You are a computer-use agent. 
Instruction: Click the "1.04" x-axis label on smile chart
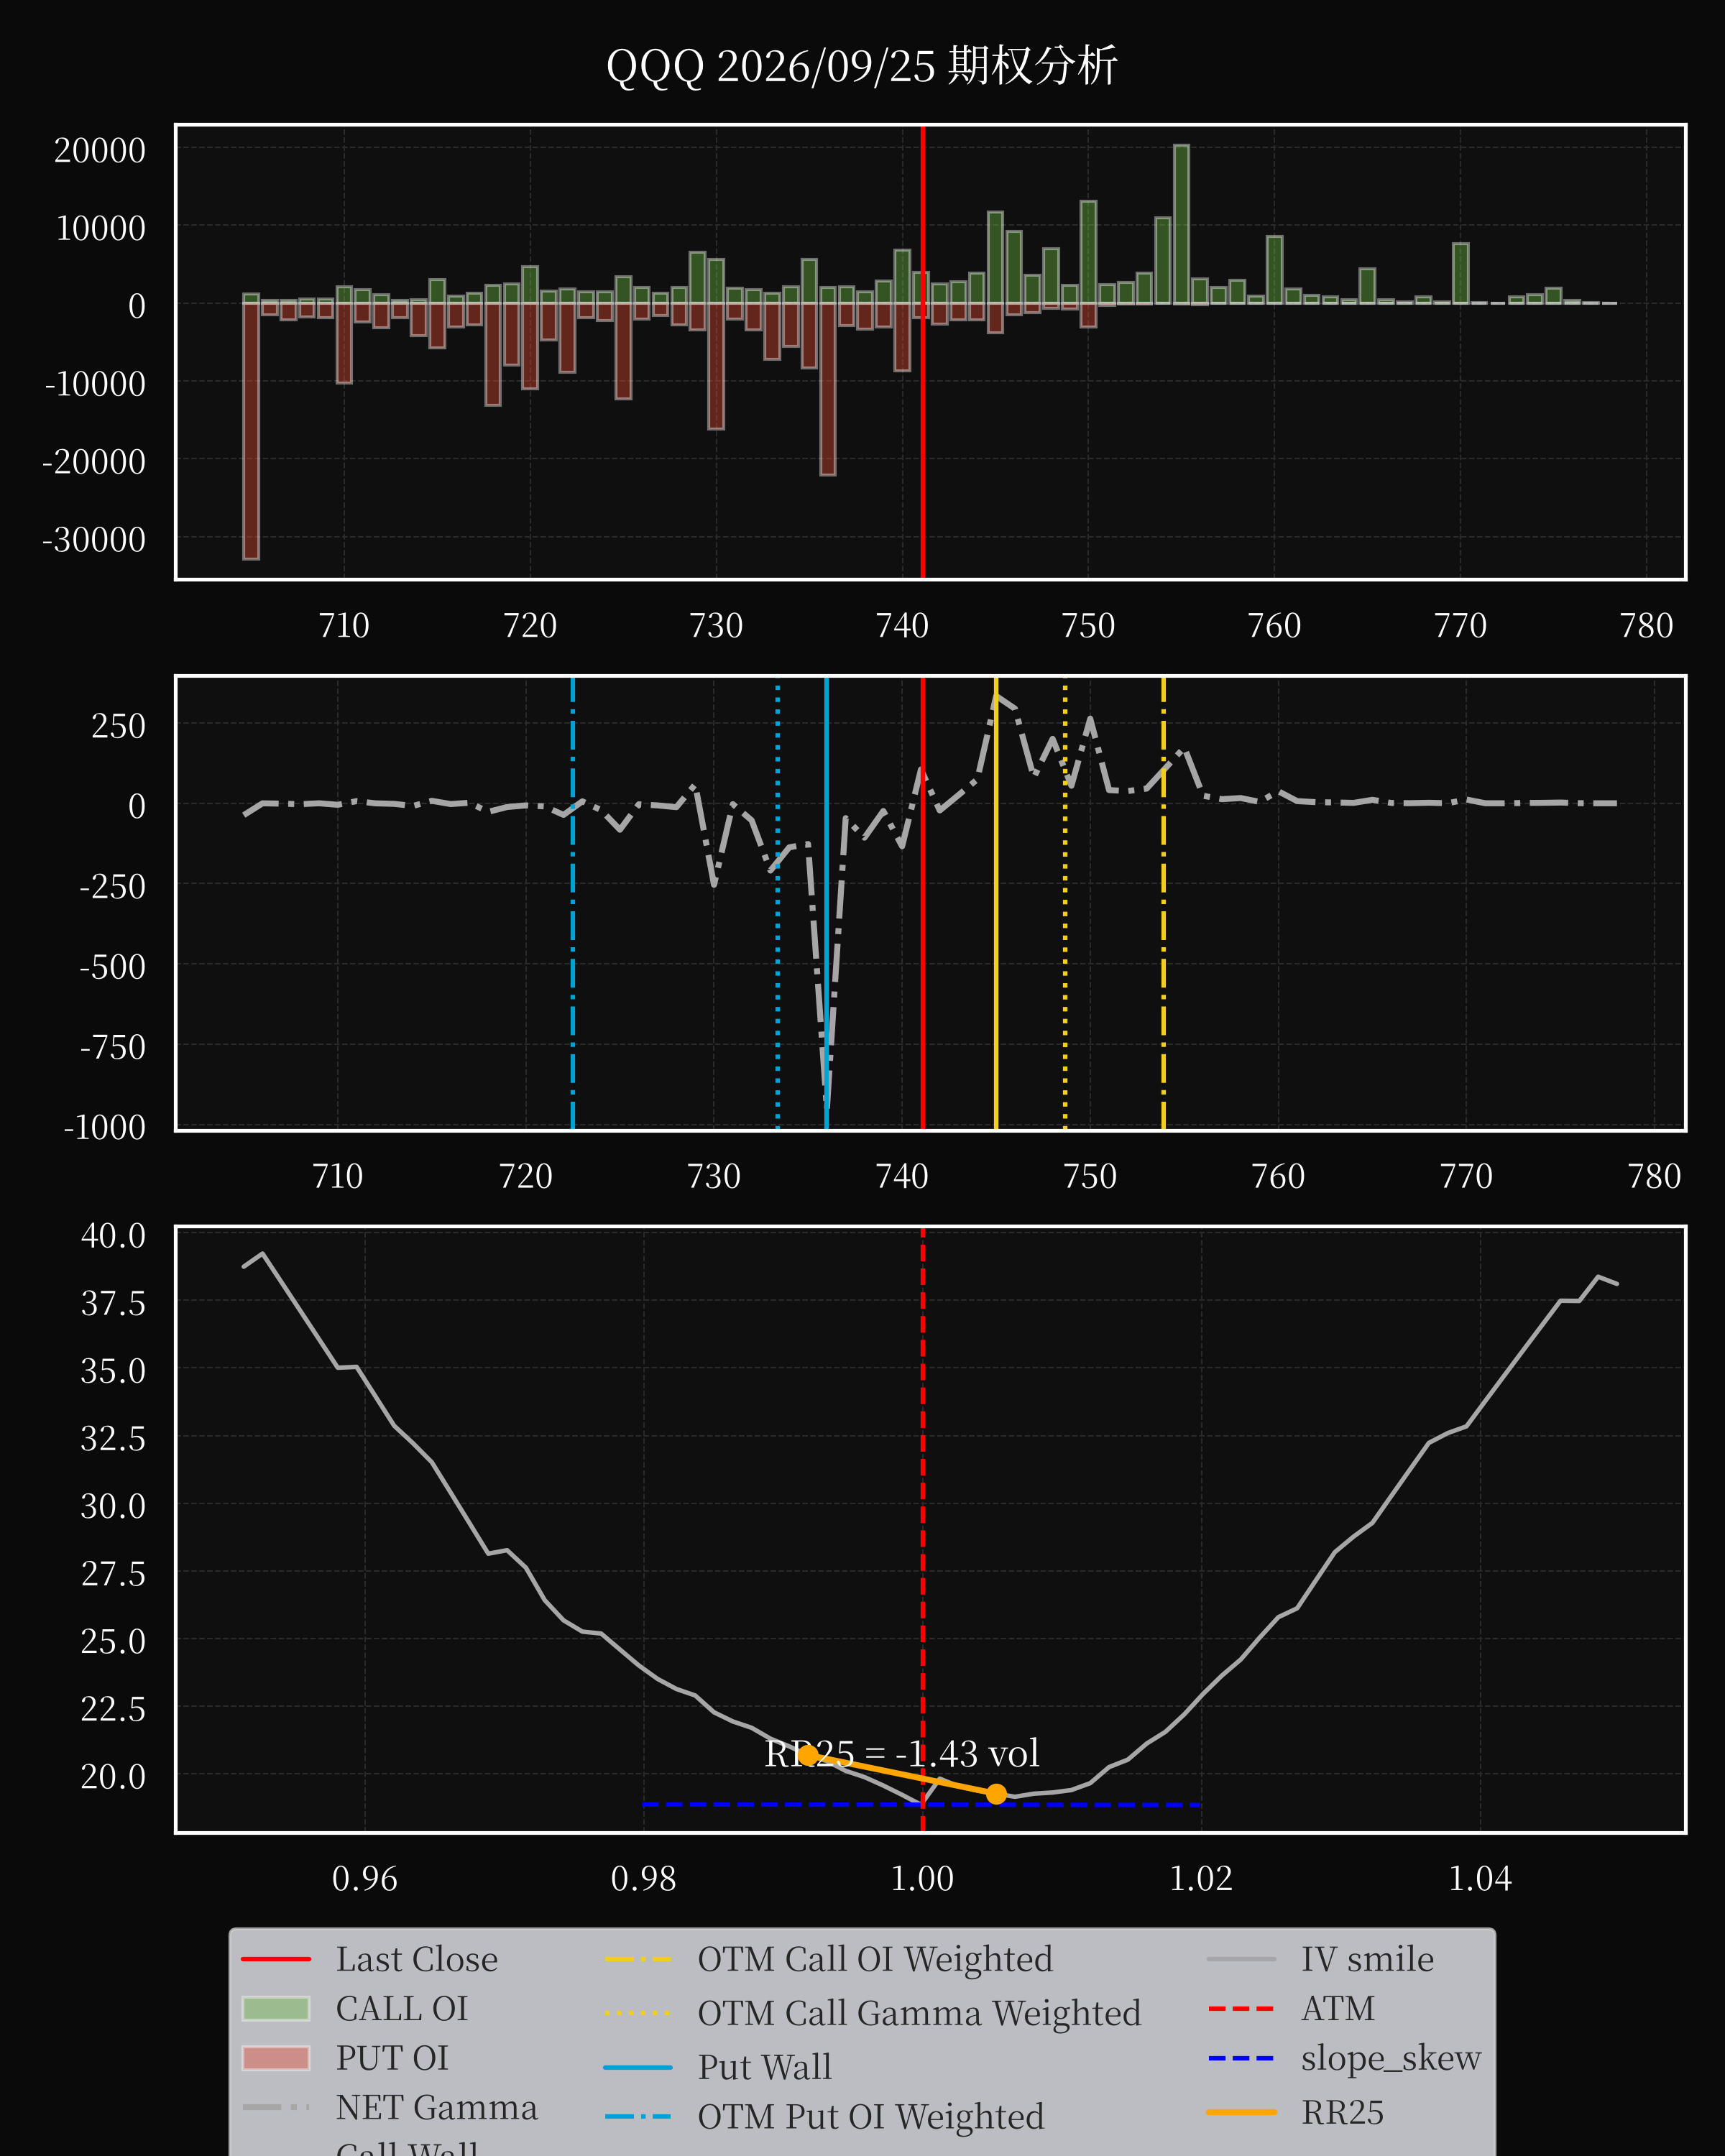(1480, 1879)
